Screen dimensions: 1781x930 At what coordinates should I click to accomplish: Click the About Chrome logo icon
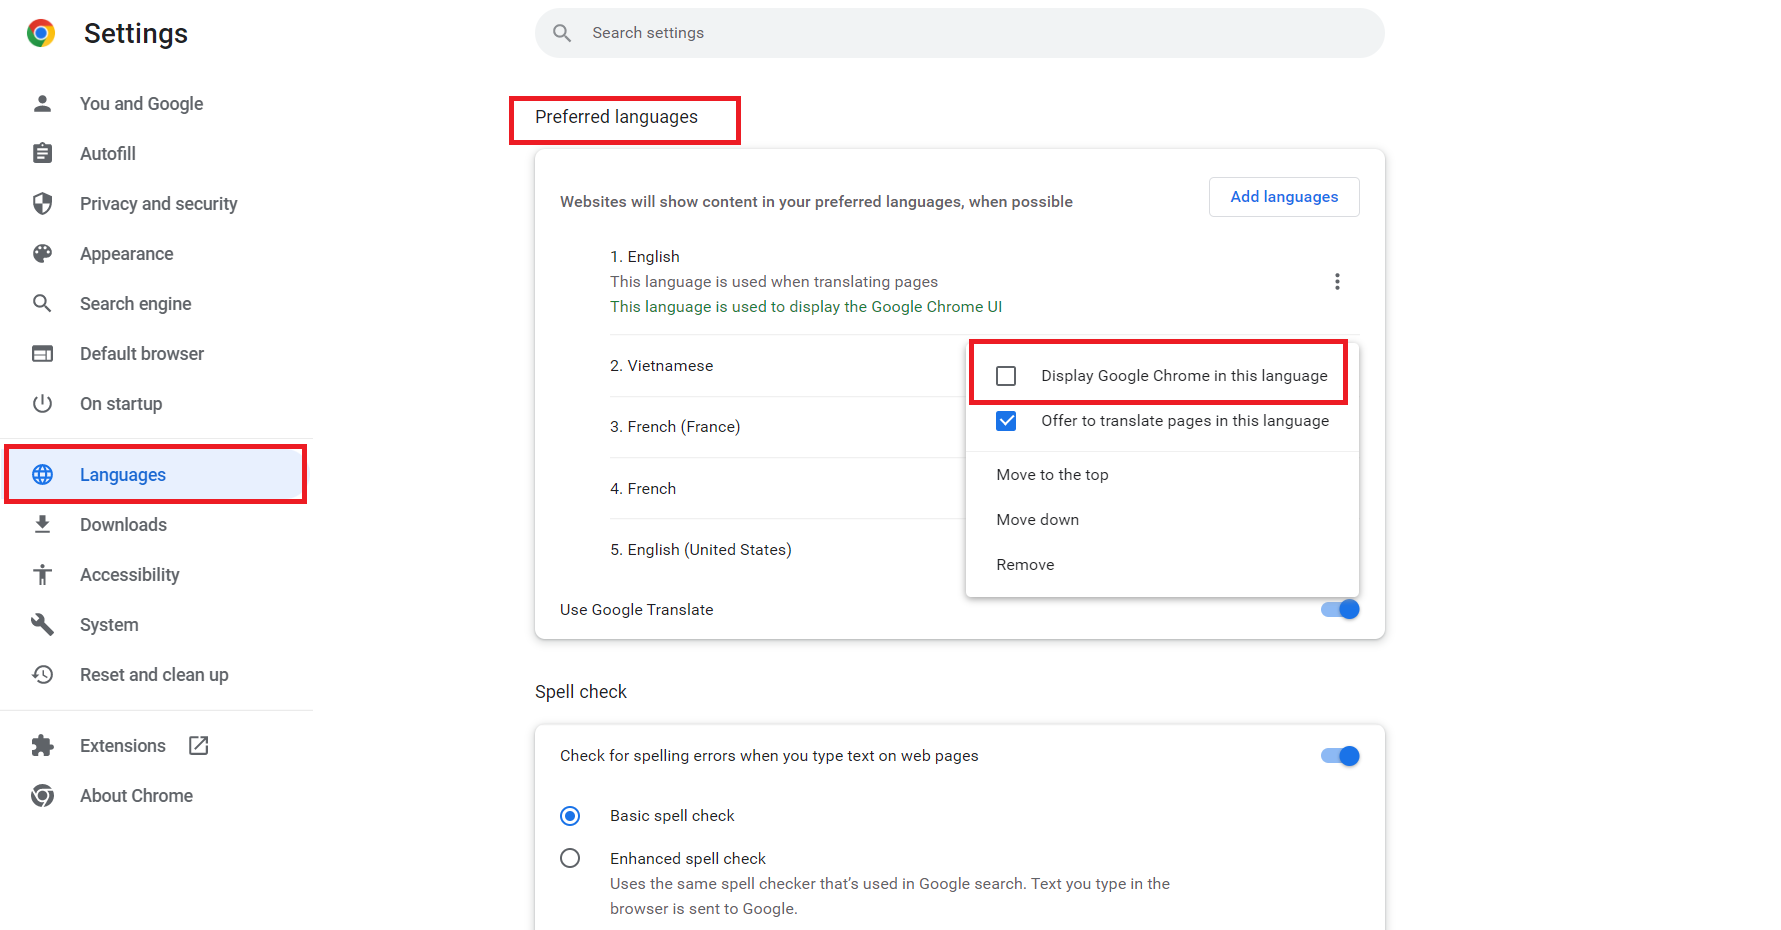pyautogui.click(x=42, y=795)
